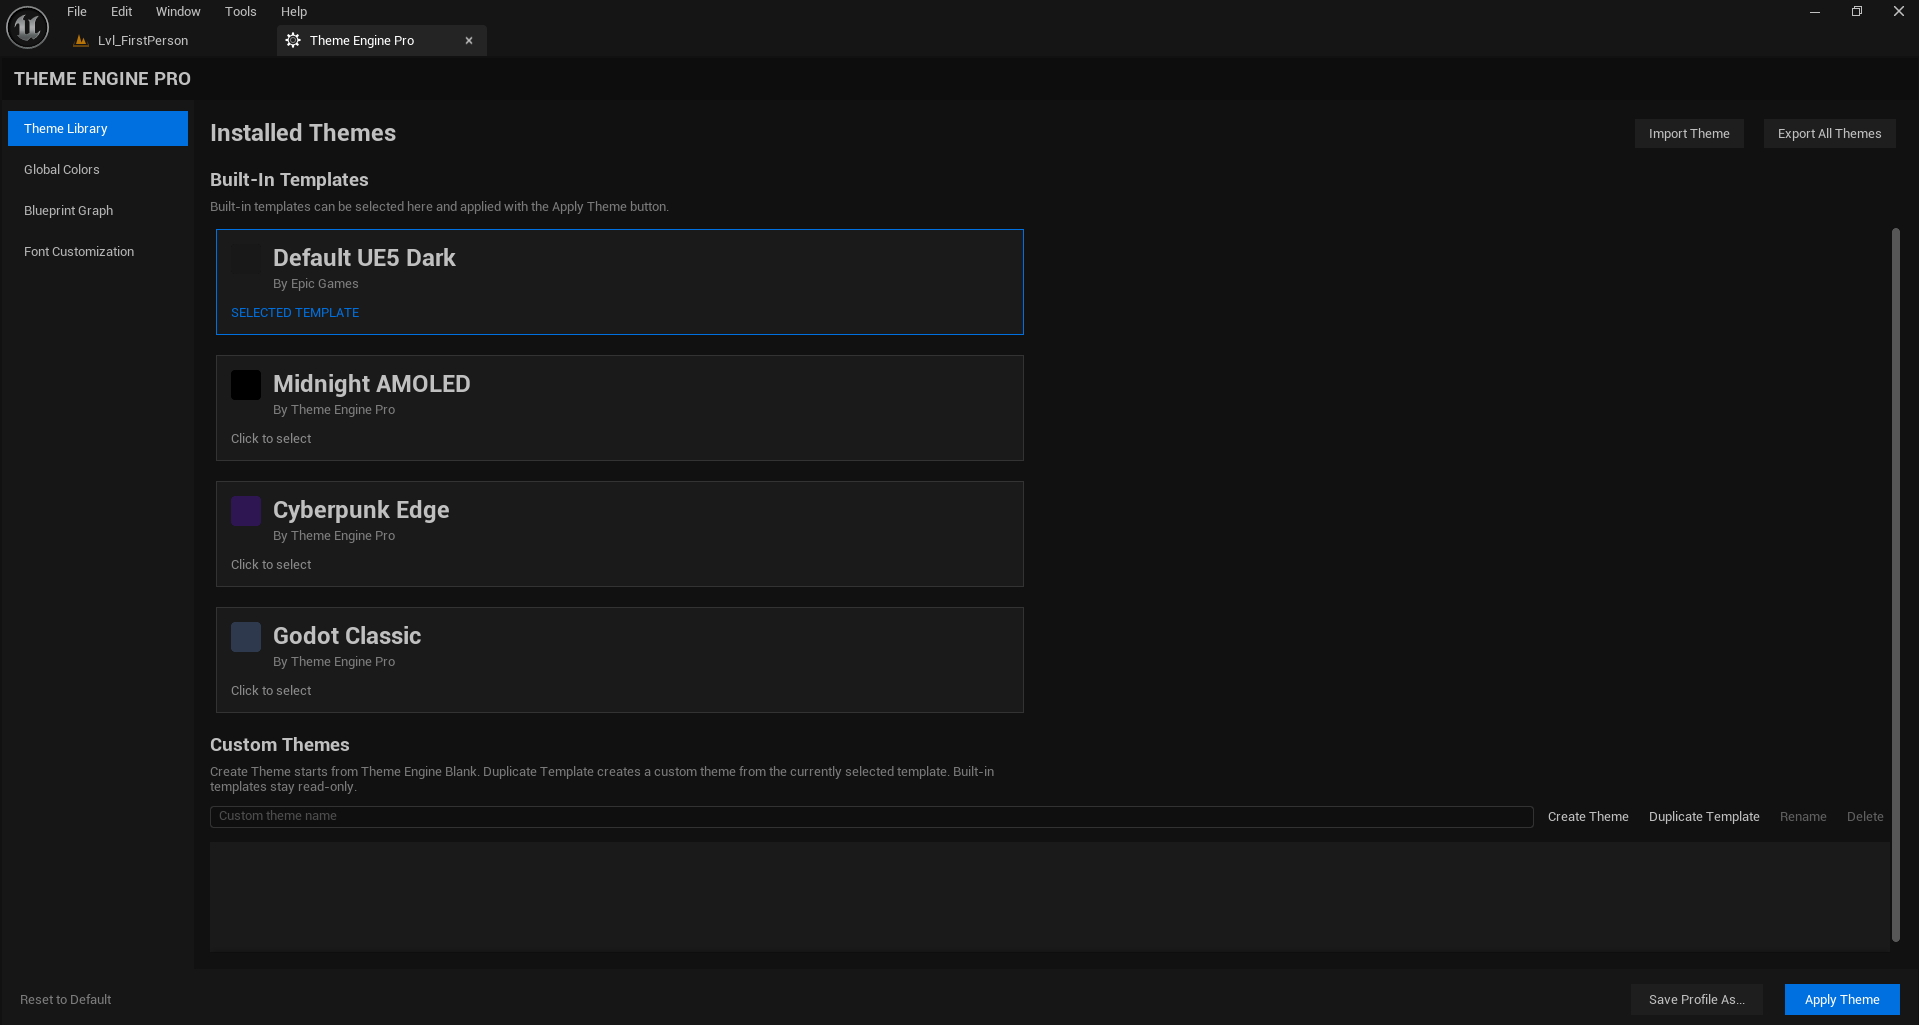Open the Window menu
Screen dimensions: 1919x1025
coord(178,12)
